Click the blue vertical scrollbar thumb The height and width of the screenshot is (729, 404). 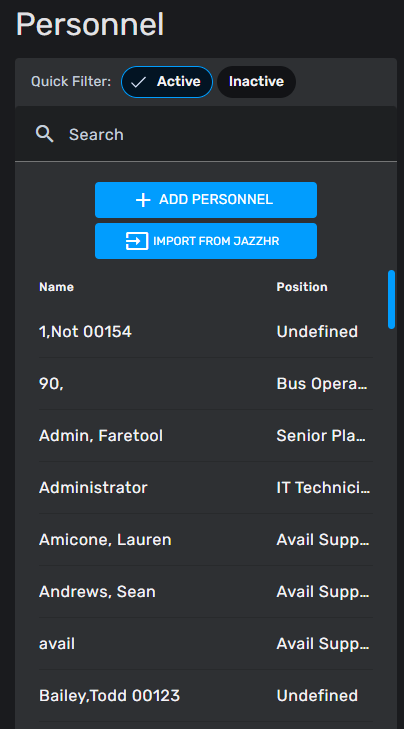[x=391, y=299]
